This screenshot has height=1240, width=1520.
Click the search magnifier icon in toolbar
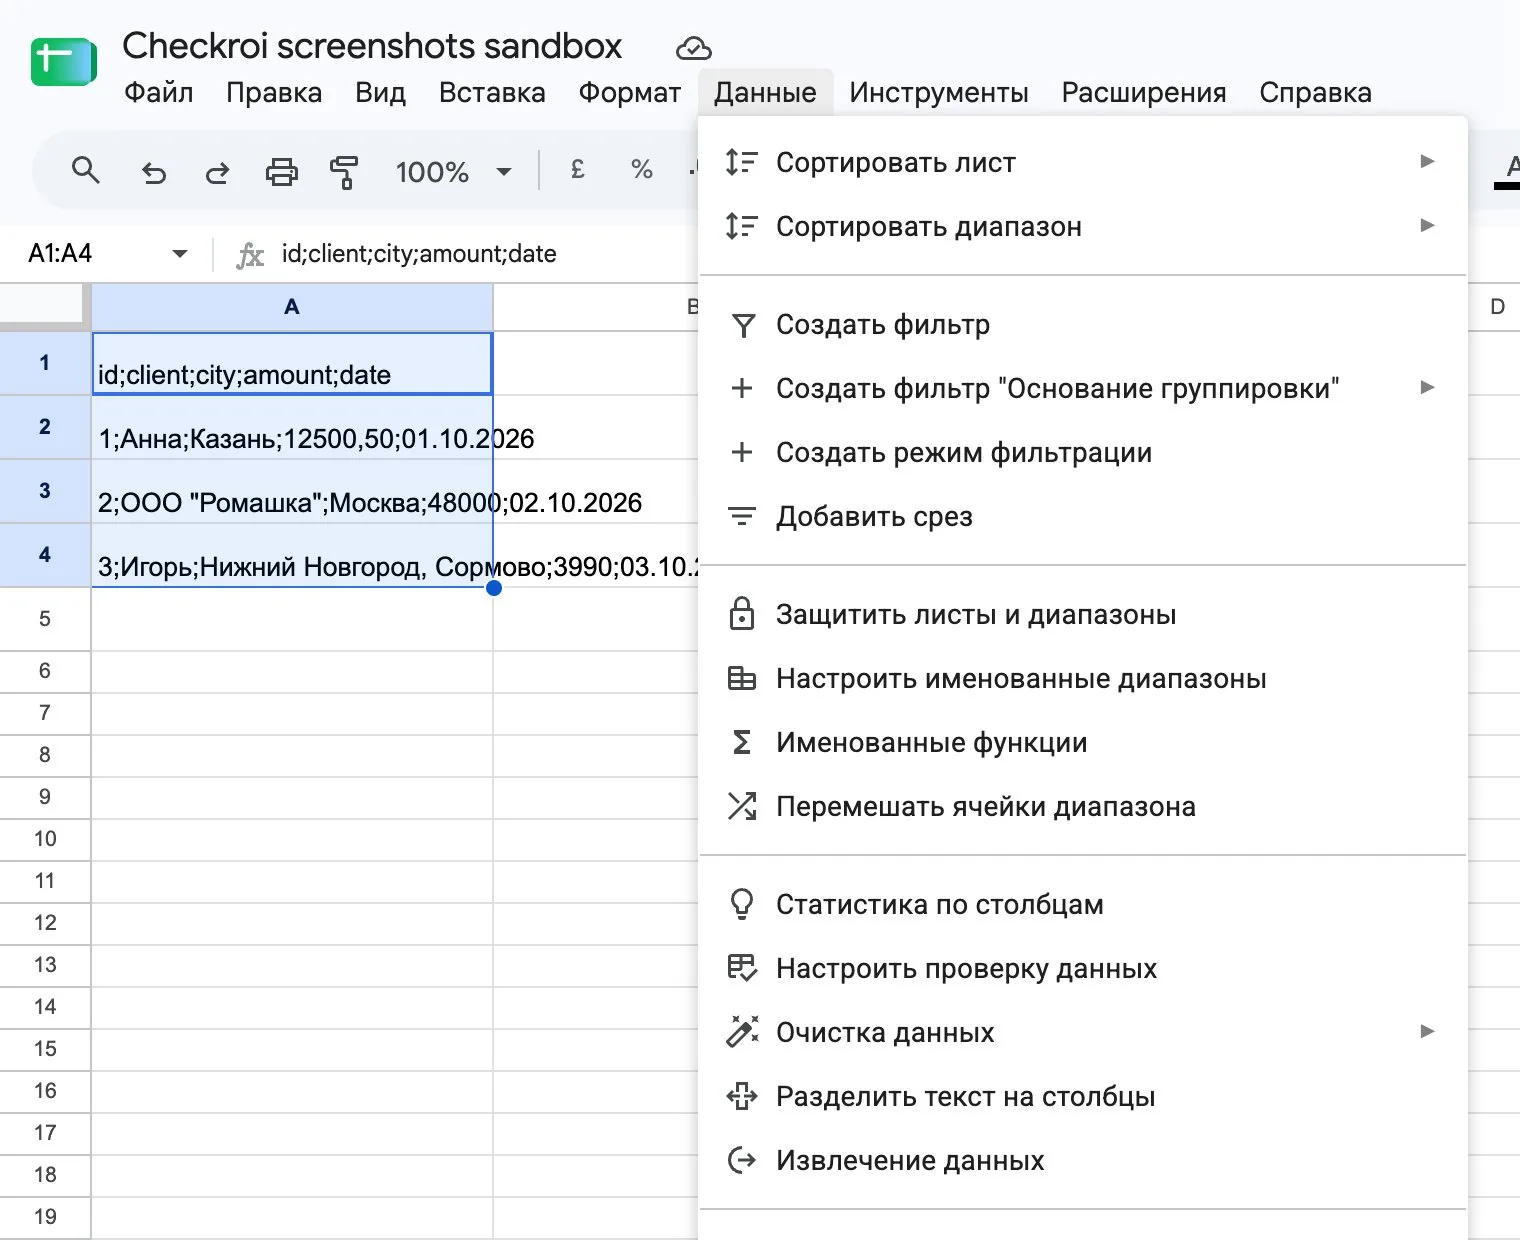click(x=86, y=171)
